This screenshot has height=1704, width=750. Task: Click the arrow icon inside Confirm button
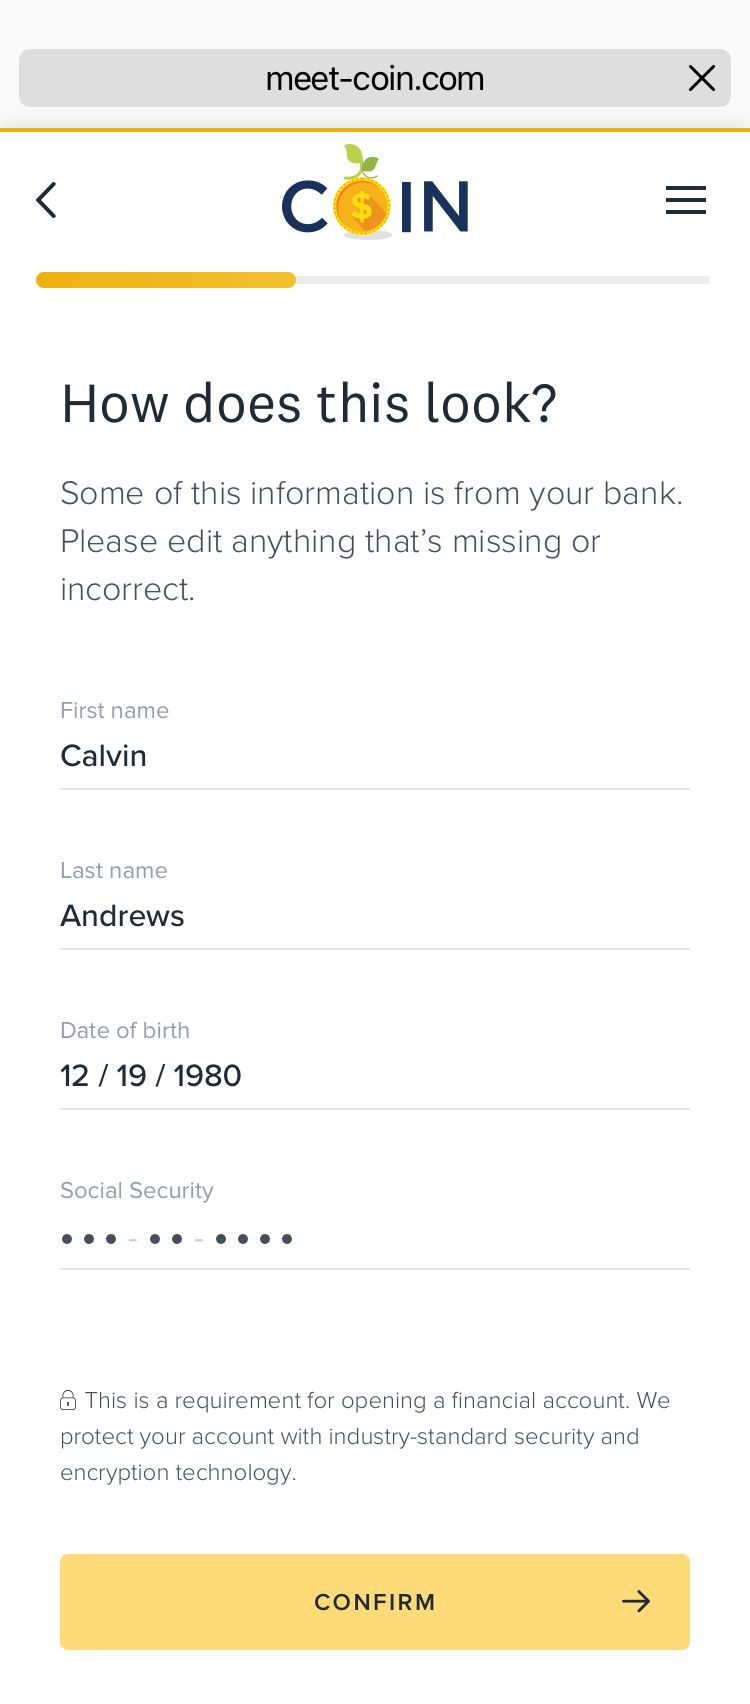tap(637, 1601)
